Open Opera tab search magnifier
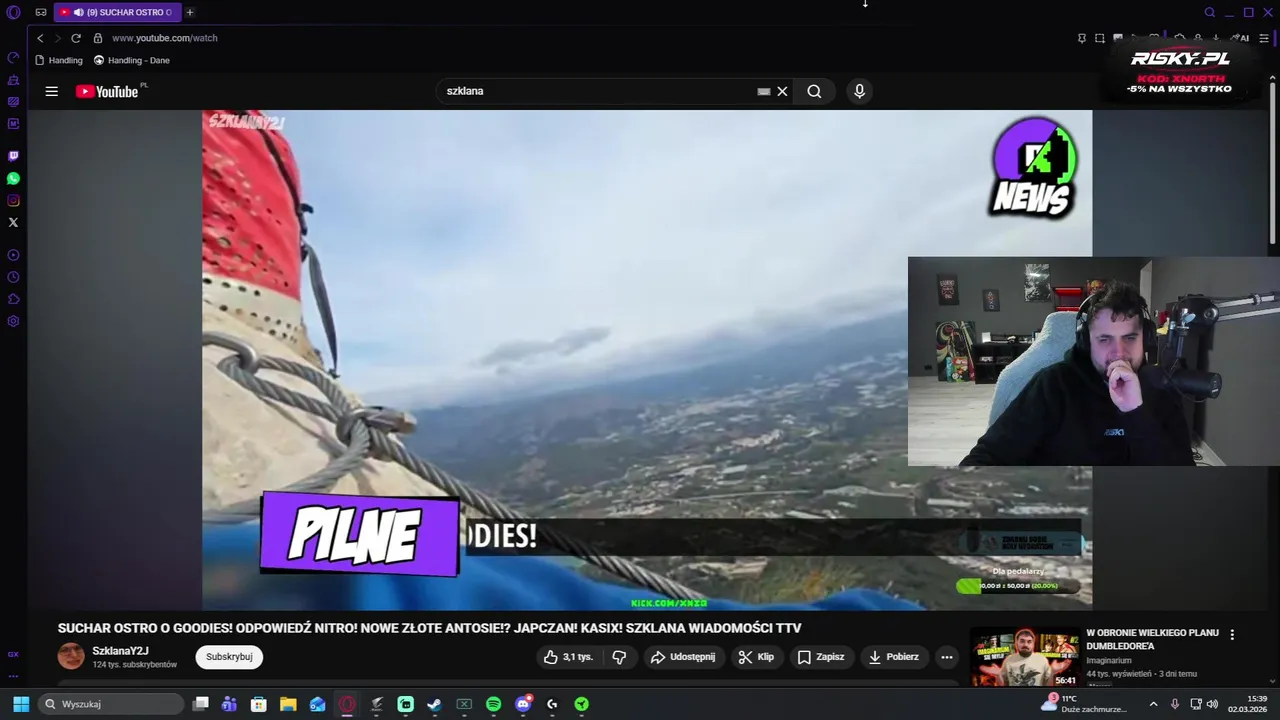This screenshot has height=720, width=1280. coord(1209,12)
